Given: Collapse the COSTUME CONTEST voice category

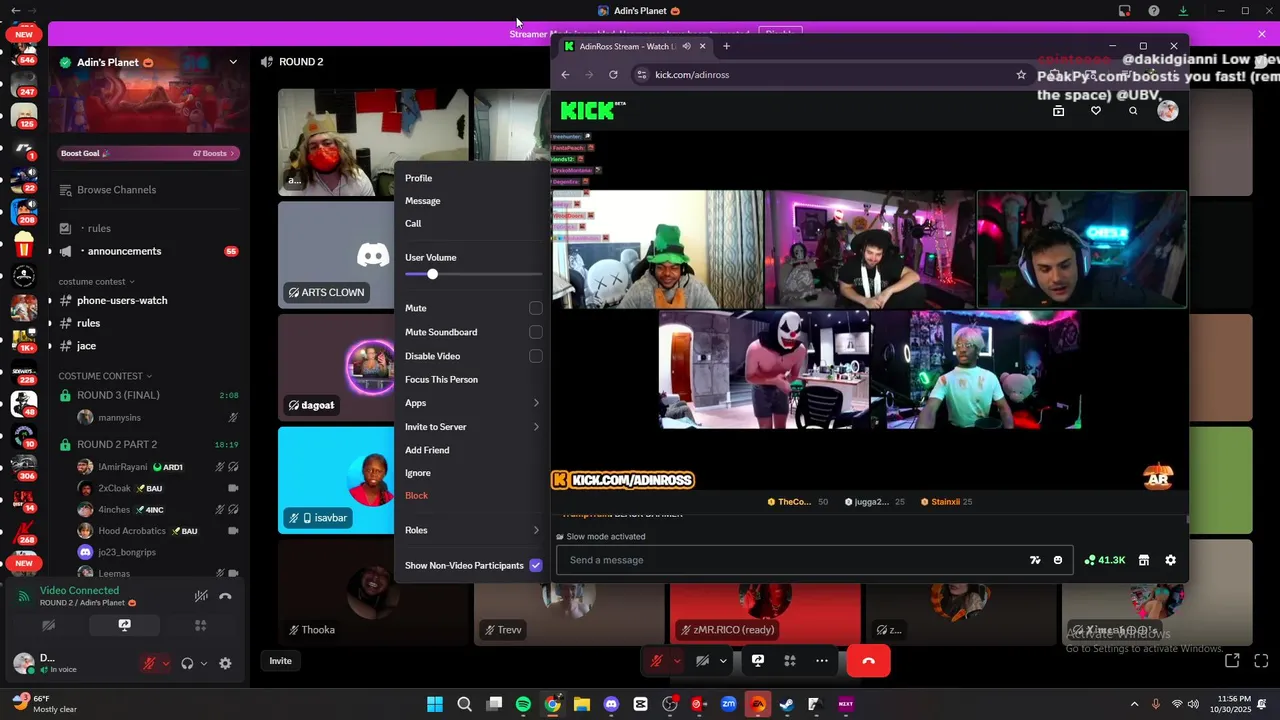Looking at the screenshot, I should (105, 376).
